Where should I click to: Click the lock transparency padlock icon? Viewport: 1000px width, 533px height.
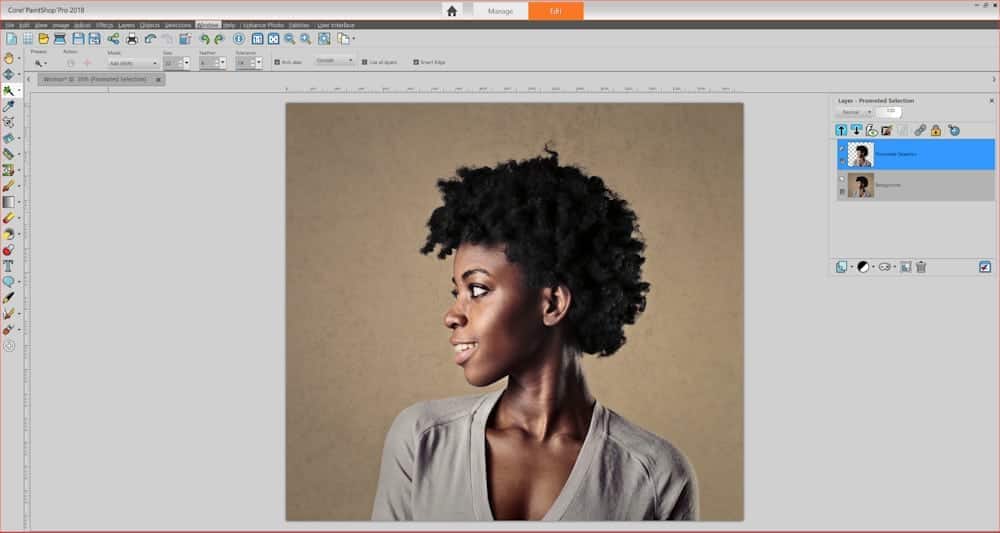pyautogui.click(x=936, y=130)
